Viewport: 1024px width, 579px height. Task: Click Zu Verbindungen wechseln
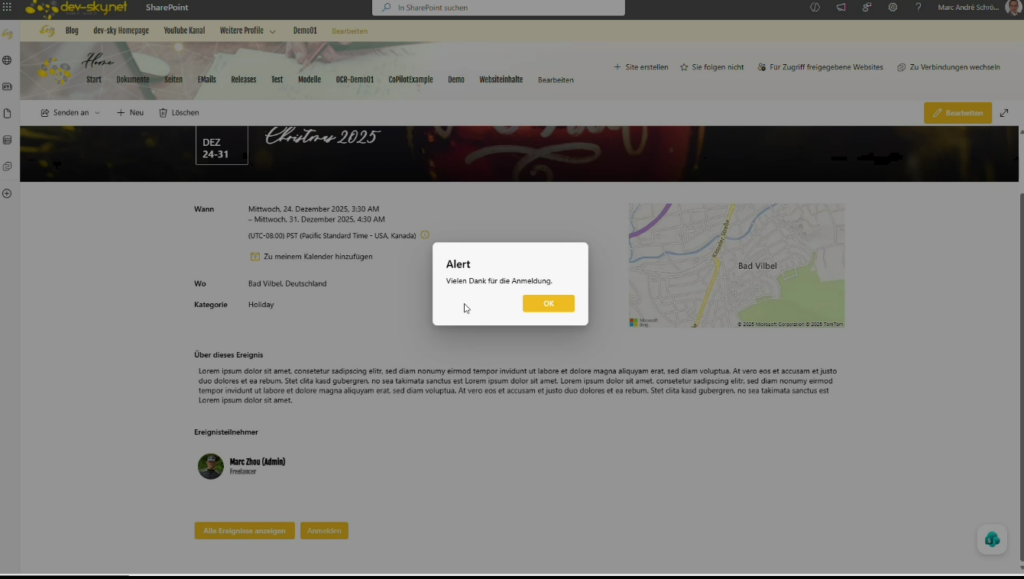point(948,67)
